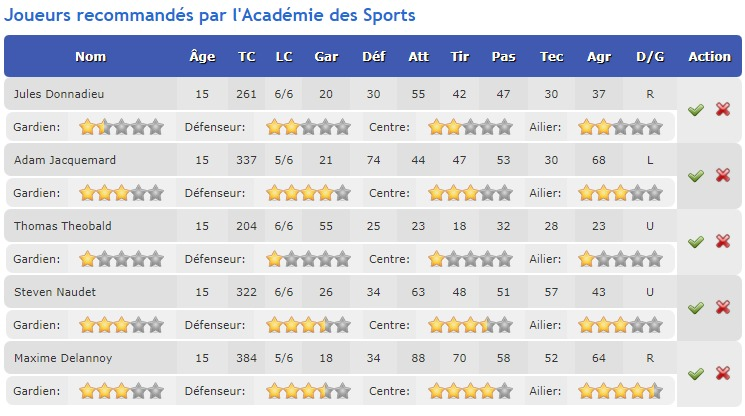The width and height of the screenshot is (745, 416).
Task: Select the Att column header
Action: (419, 57)
